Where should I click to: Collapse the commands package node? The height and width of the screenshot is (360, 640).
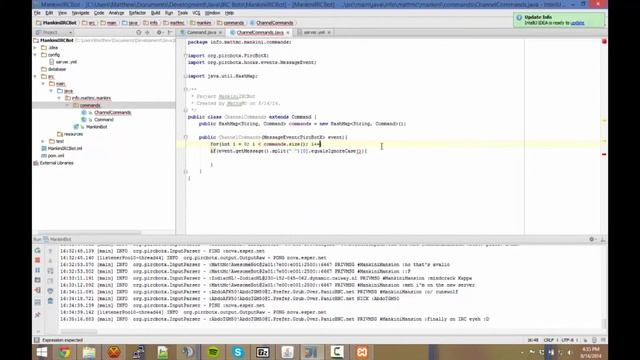coord(67,105)
